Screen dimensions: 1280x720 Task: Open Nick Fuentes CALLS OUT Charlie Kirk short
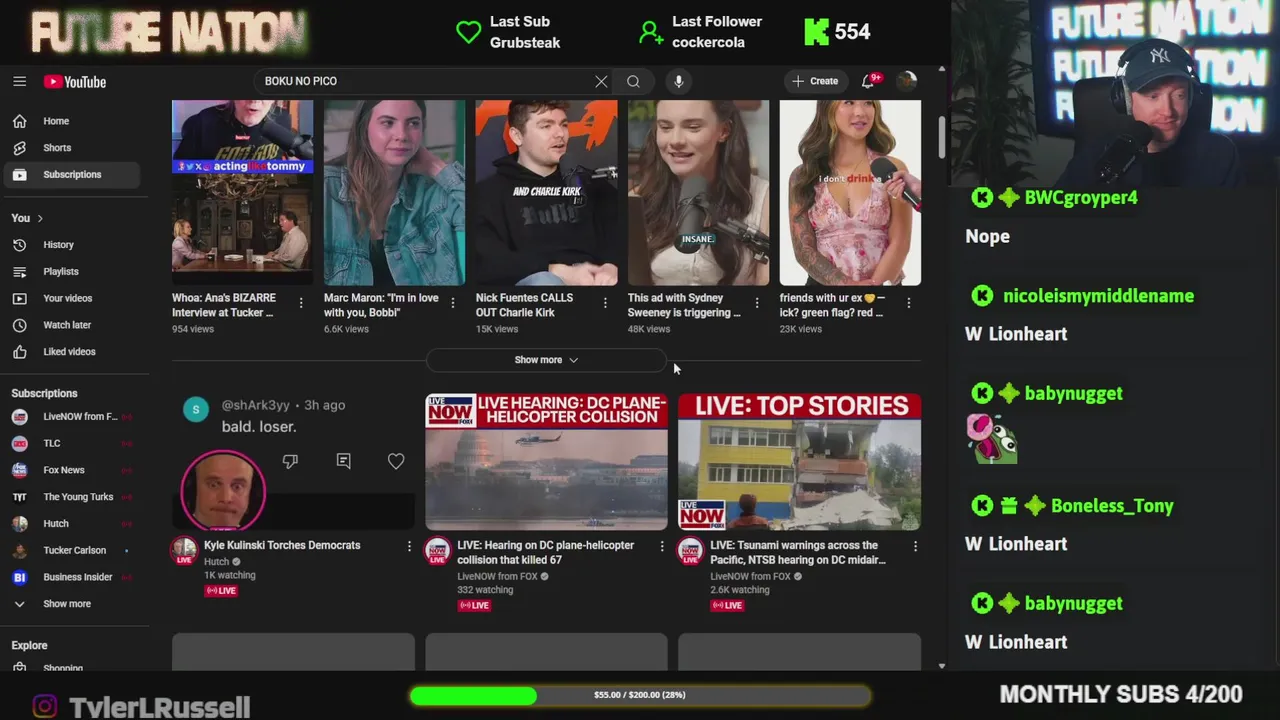(546, 192)
